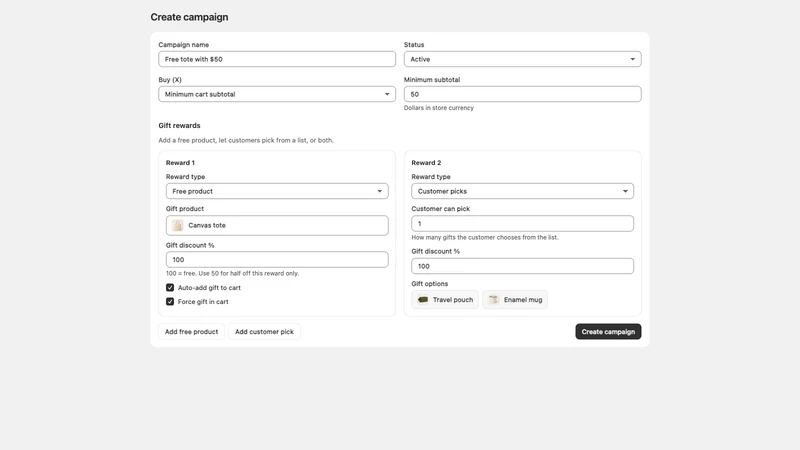
Task: Click the Reward 1 card title
Action: (180, 163)
